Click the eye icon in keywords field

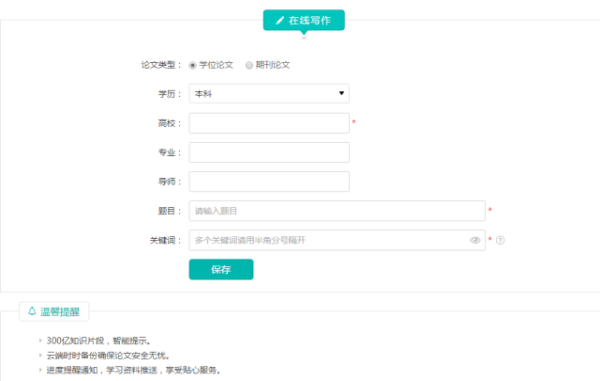475,240
